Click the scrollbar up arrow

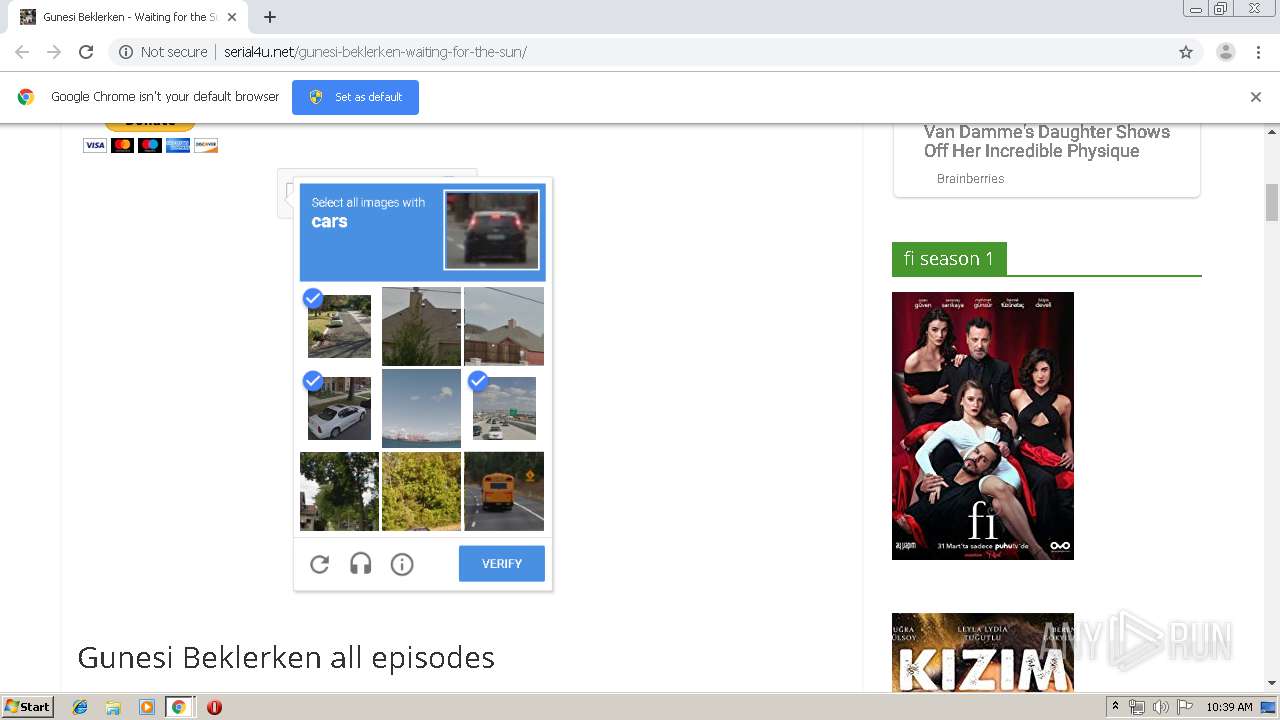click(1272, 132)
